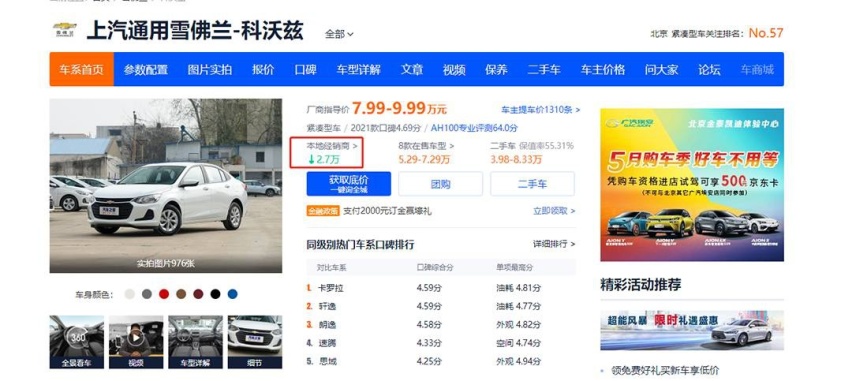Click 思域 in ranking list

click(328, 361)
